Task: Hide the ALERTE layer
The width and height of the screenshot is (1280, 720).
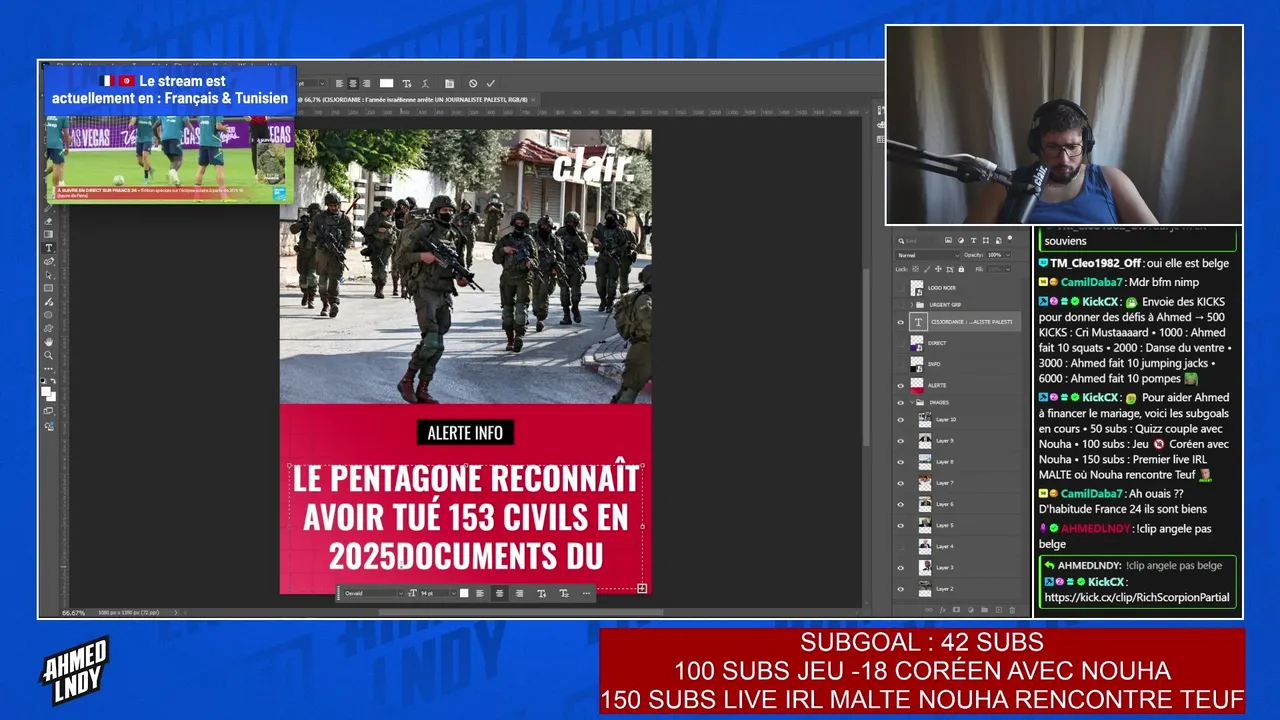Action: [900, 385]
